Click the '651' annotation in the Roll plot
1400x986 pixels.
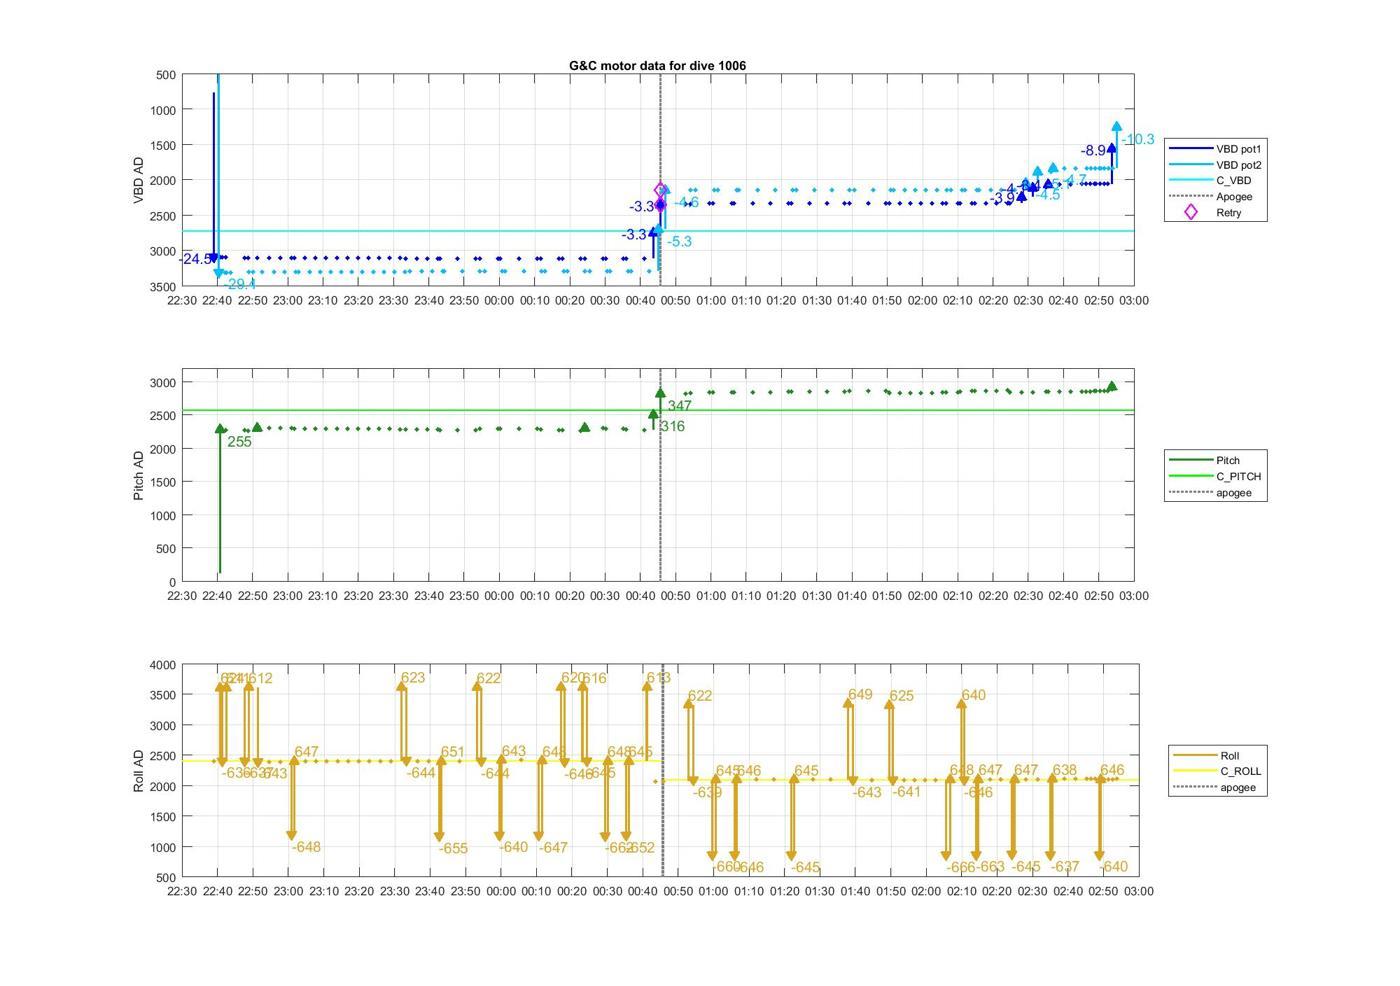tap(452, 753)
